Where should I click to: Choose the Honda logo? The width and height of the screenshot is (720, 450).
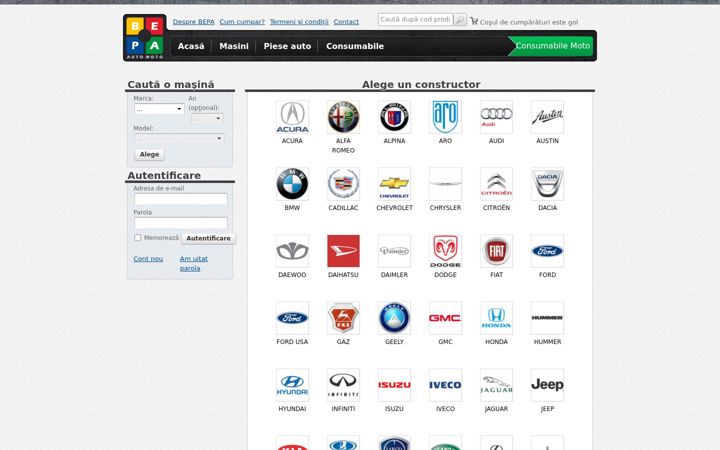(x=496, y=318)
